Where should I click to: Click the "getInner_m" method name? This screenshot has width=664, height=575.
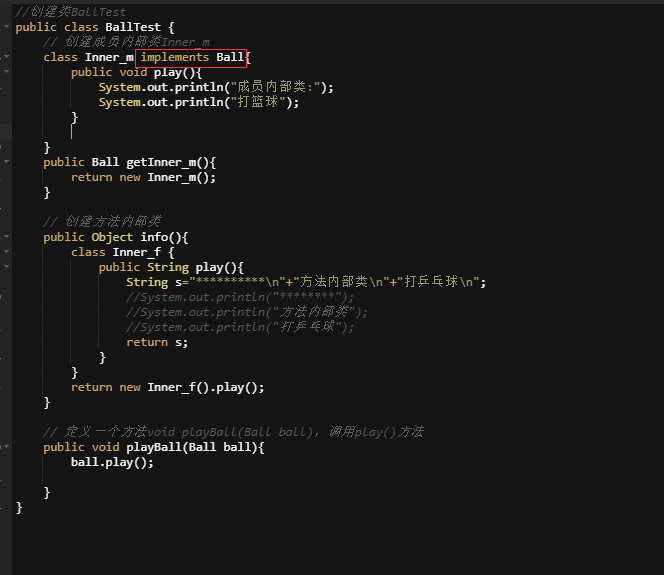[x=161, y=162]
